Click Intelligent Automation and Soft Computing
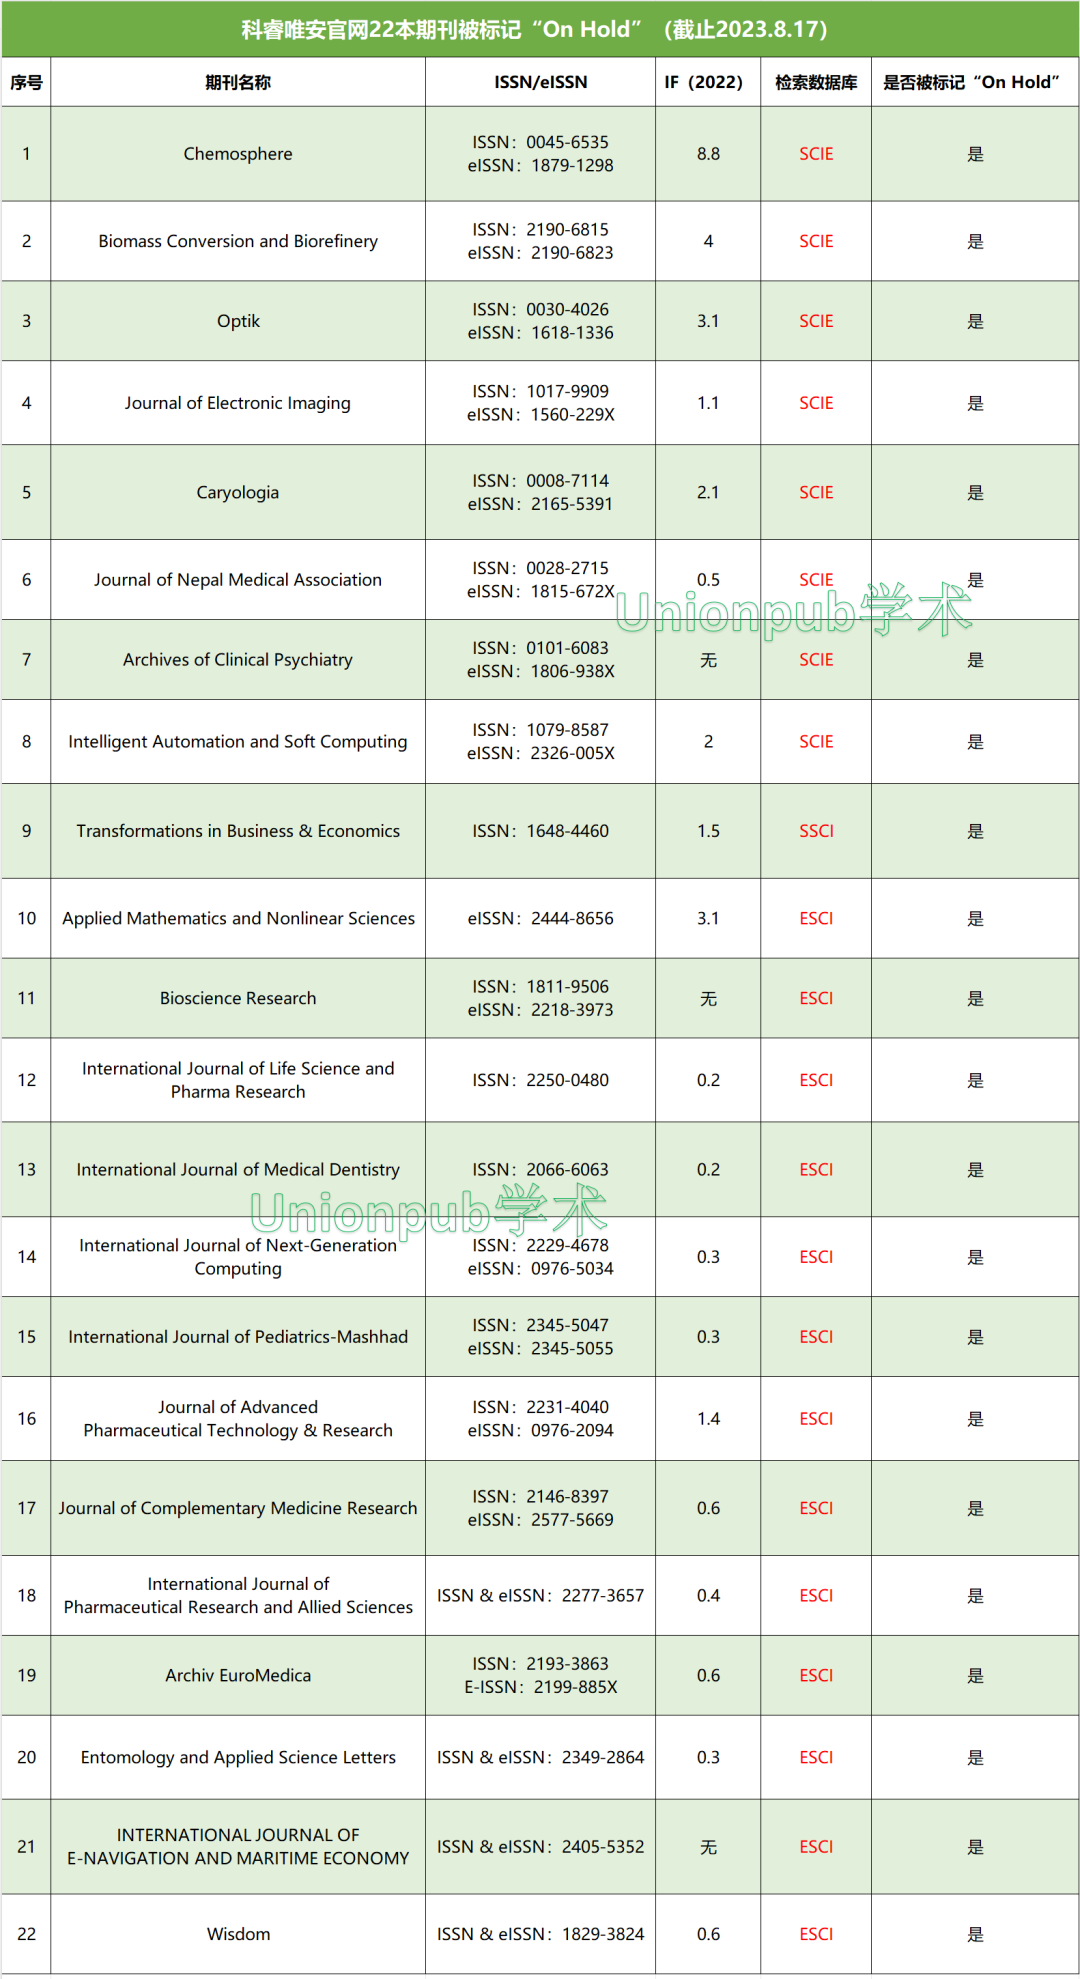Viewport: 1080px width, 1979px height. 238,742
